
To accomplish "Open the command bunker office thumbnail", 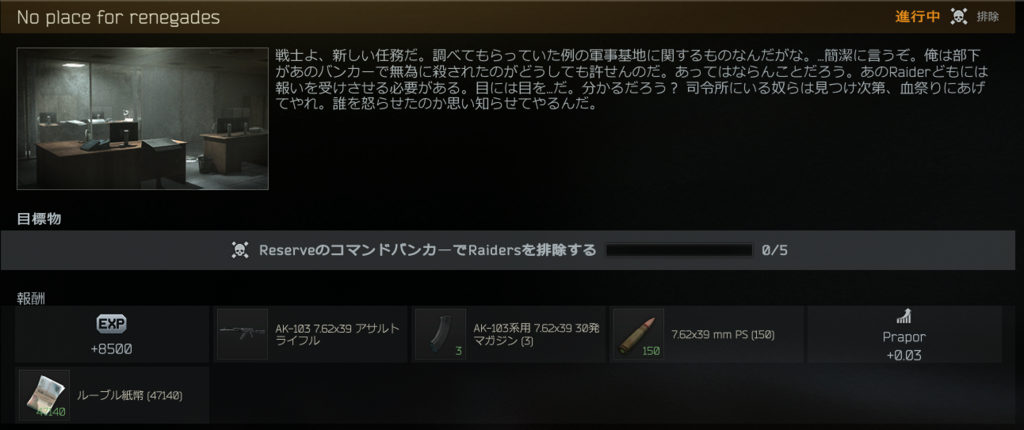I will click(x=142, y=118).
